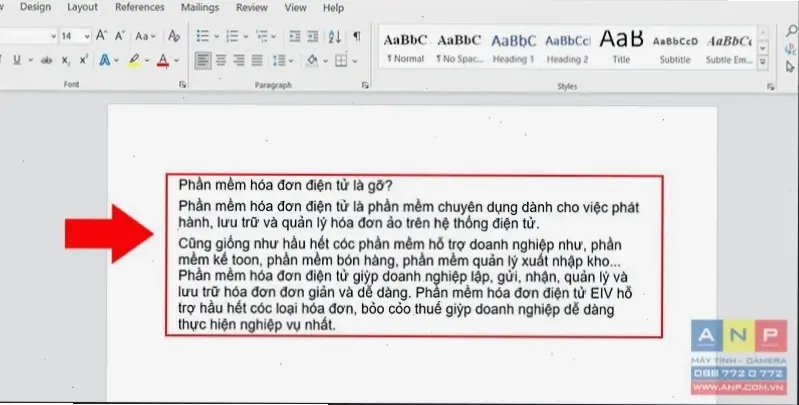Insert numbered list

[x=232, y=36]
